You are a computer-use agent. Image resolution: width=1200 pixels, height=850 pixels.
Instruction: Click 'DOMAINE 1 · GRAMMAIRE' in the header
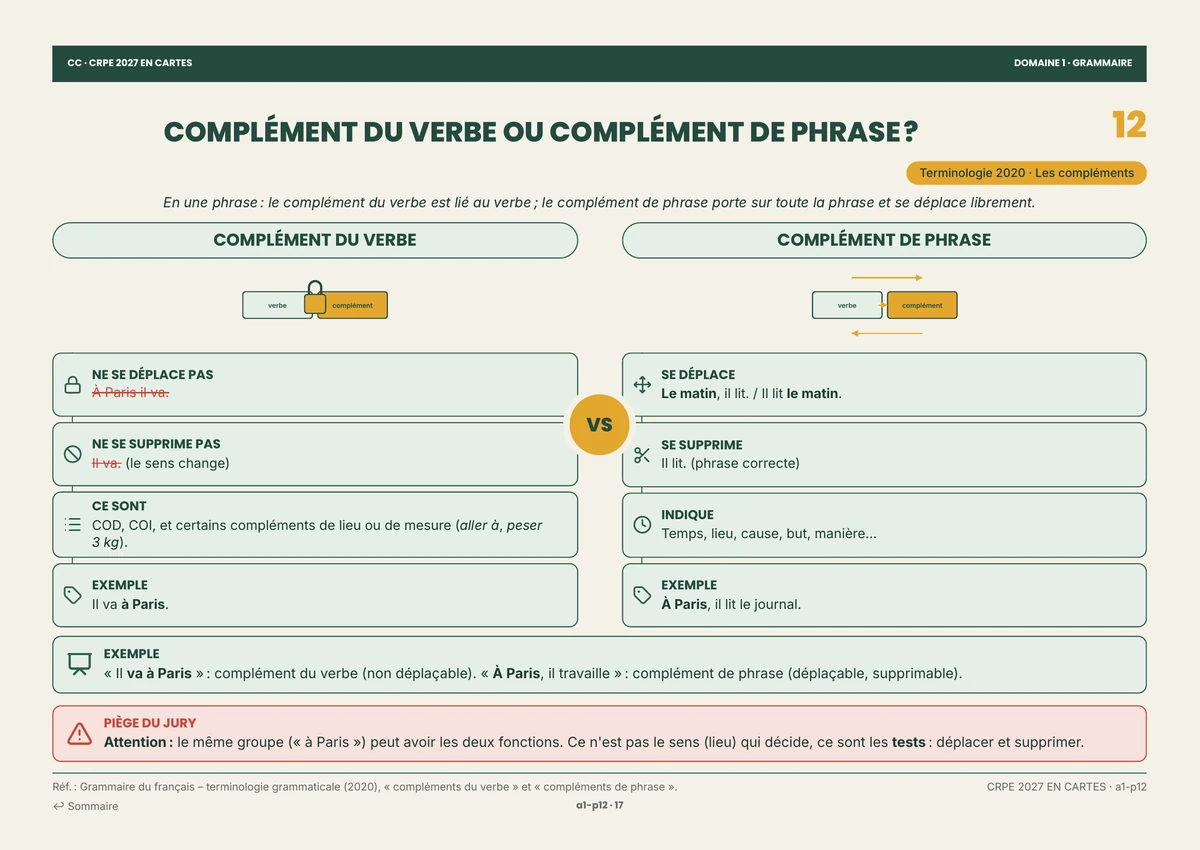pos(1073,63)
